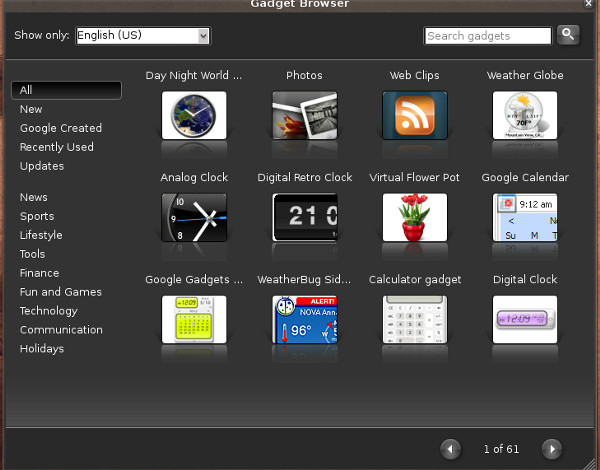Go to the previous page of gadgets
Screen dimensions: 600x470
point(450,449)
